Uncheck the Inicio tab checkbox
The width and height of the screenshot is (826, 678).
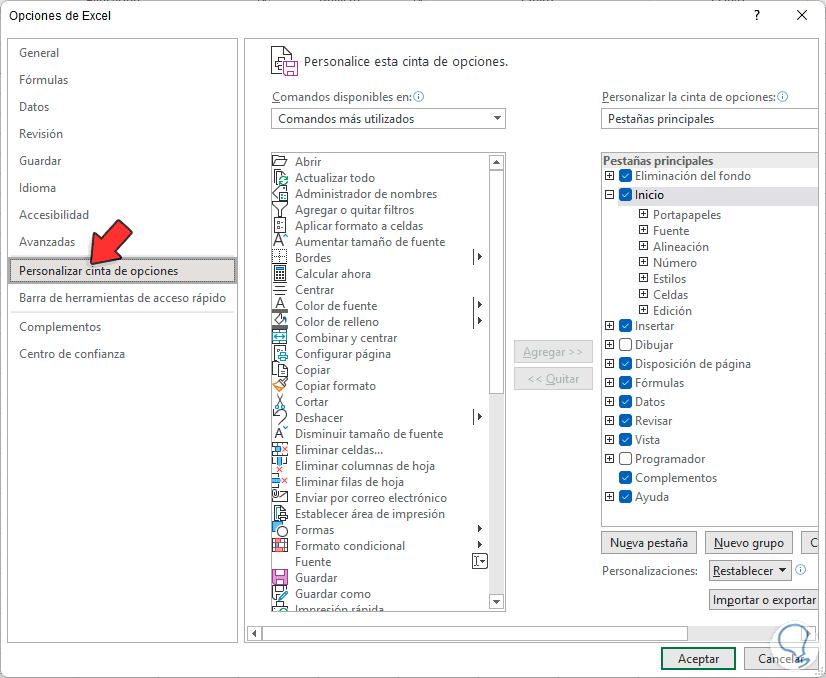pos(625,194)
